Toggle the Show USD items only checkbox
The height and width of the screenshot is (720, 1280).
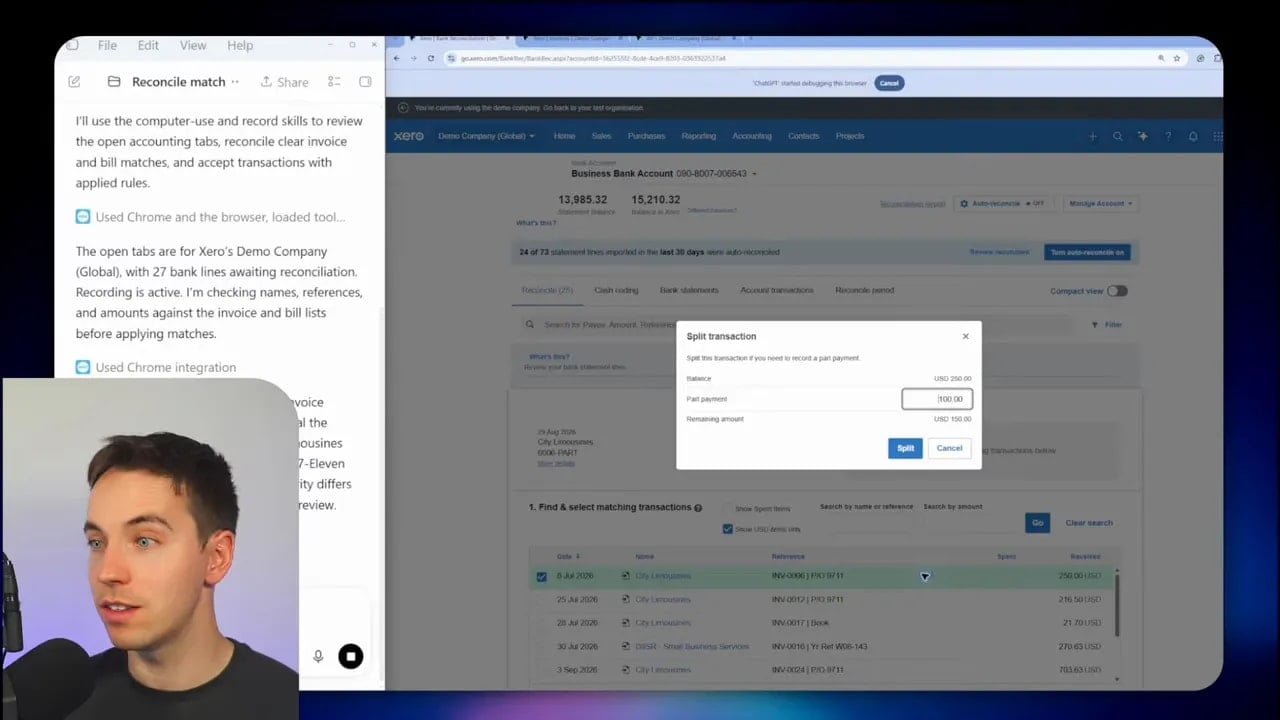pos(728,529)
